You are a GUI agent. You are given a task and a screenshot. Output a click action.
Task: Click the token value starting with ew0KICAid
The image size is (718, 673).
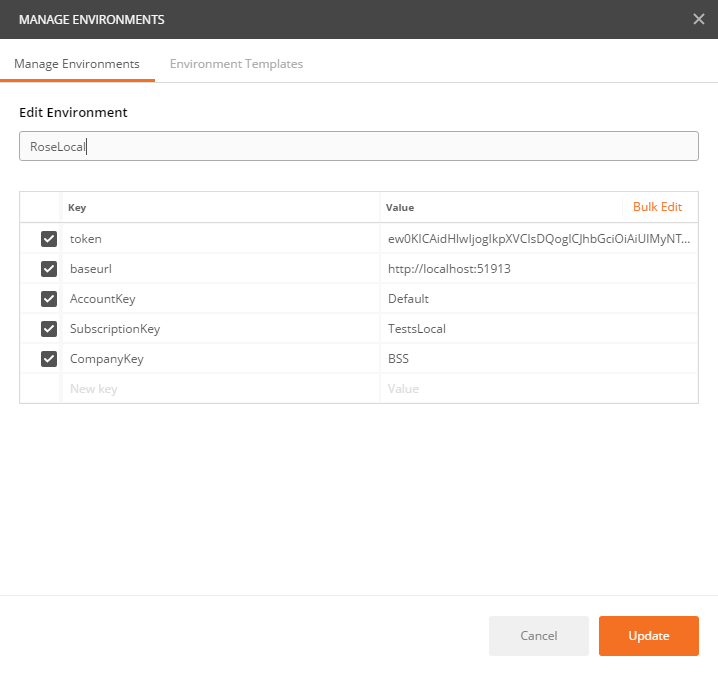coord(539,239)
